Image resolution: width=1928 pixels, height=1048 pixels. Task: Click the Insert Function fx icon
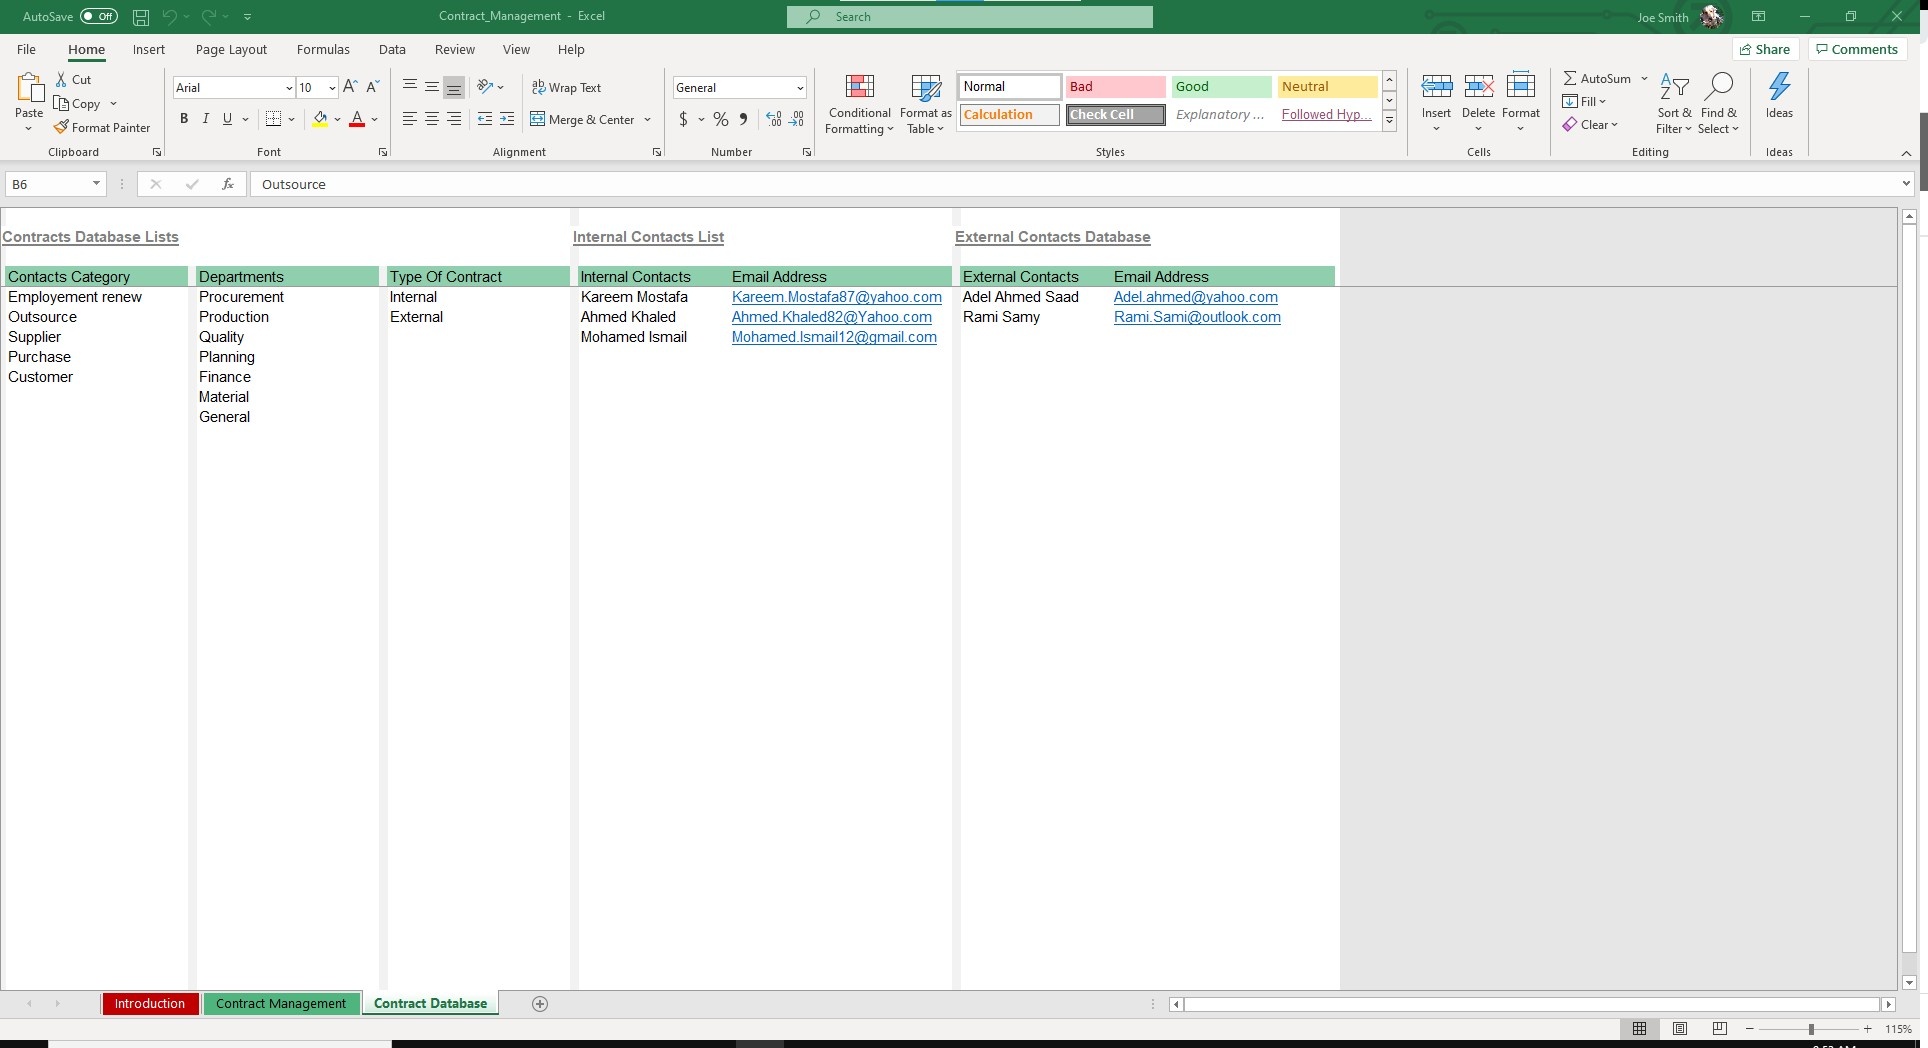coord(228,184)
